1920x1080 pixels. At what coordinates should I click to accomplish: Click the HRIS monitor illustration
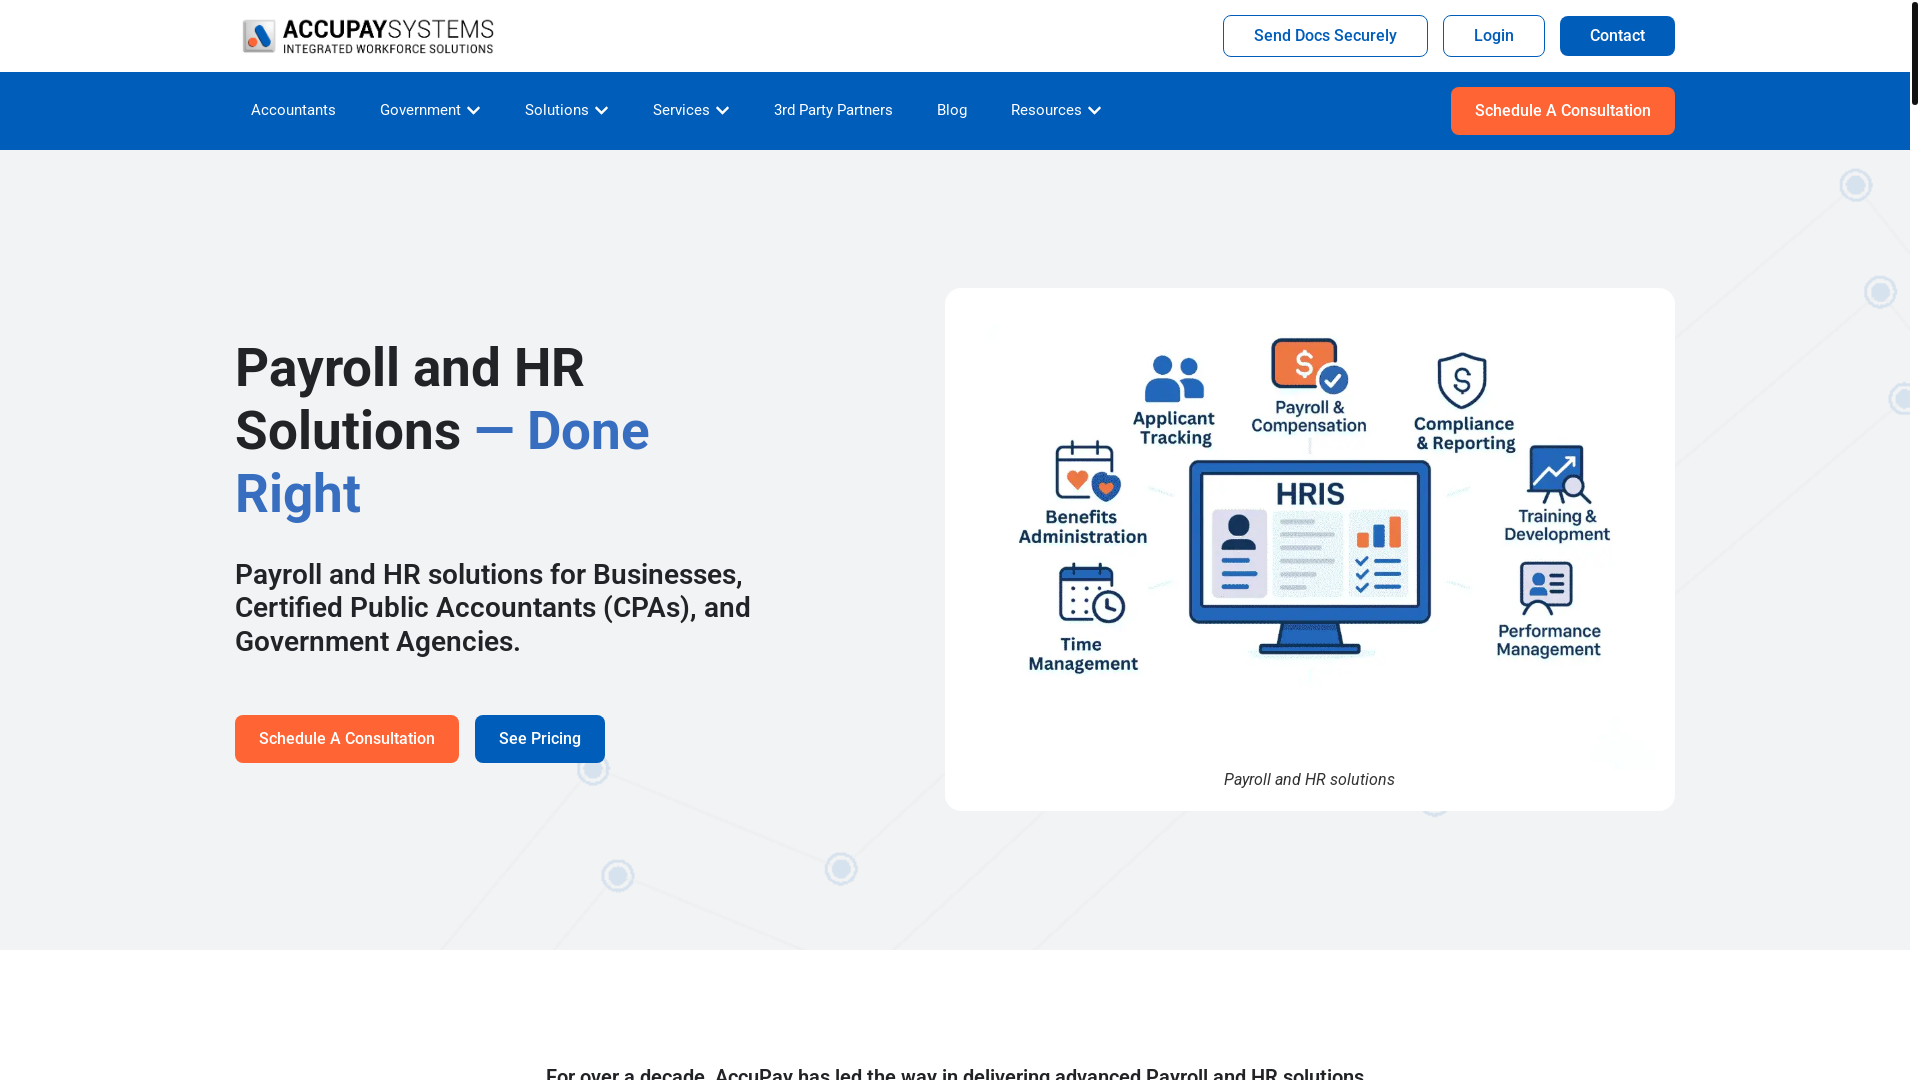coord(1309,557)
